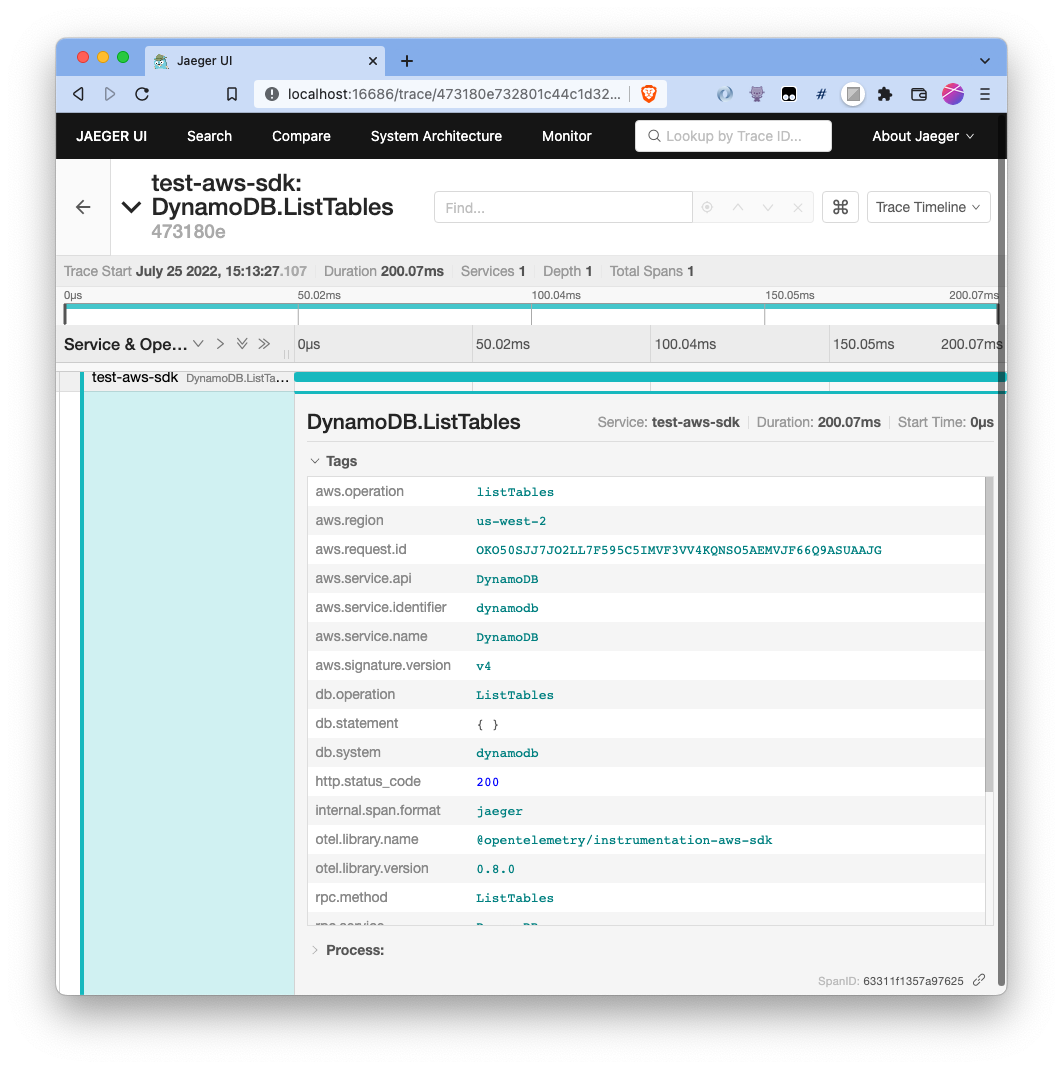The image size is (1063, 1069).
Task: Collapse the trace header chevron beside the title
Action: point(131,207)
